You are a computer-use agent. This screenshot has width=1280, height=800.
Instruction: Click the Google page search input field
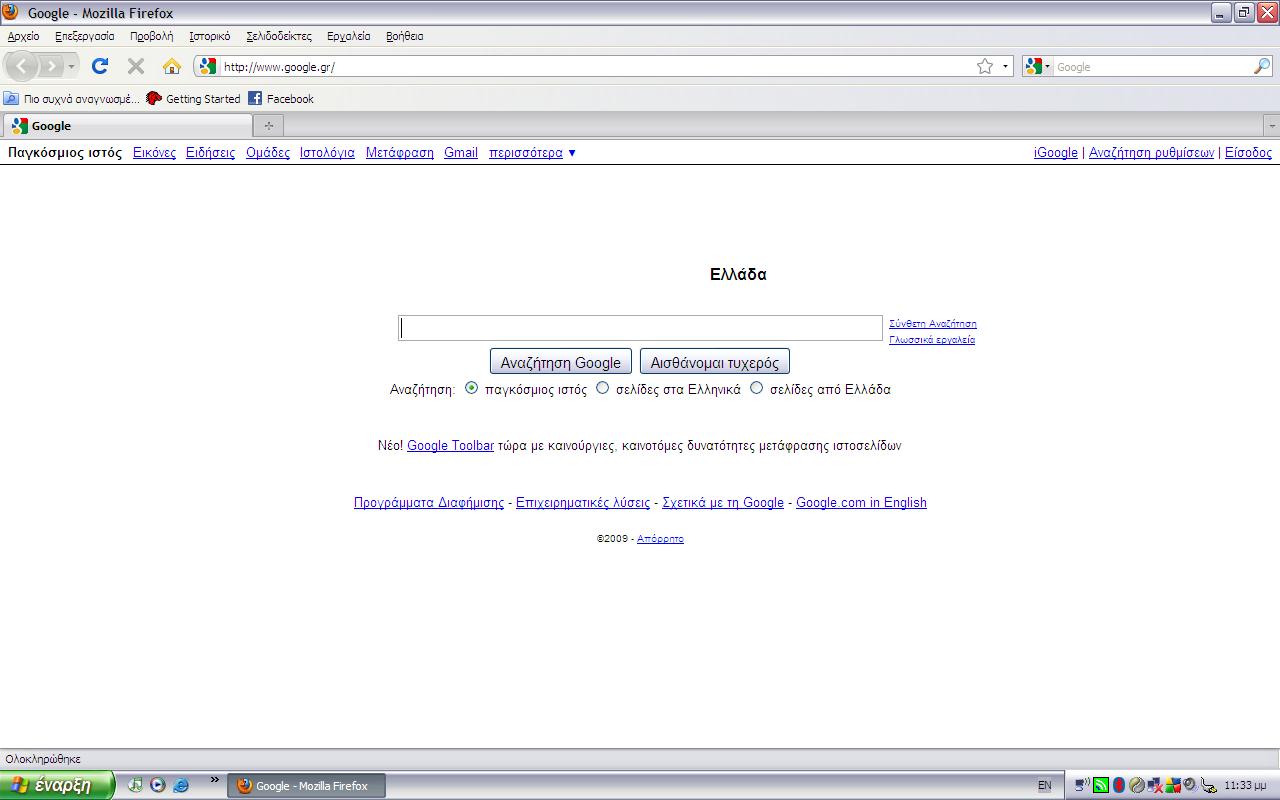coord(640,328)
